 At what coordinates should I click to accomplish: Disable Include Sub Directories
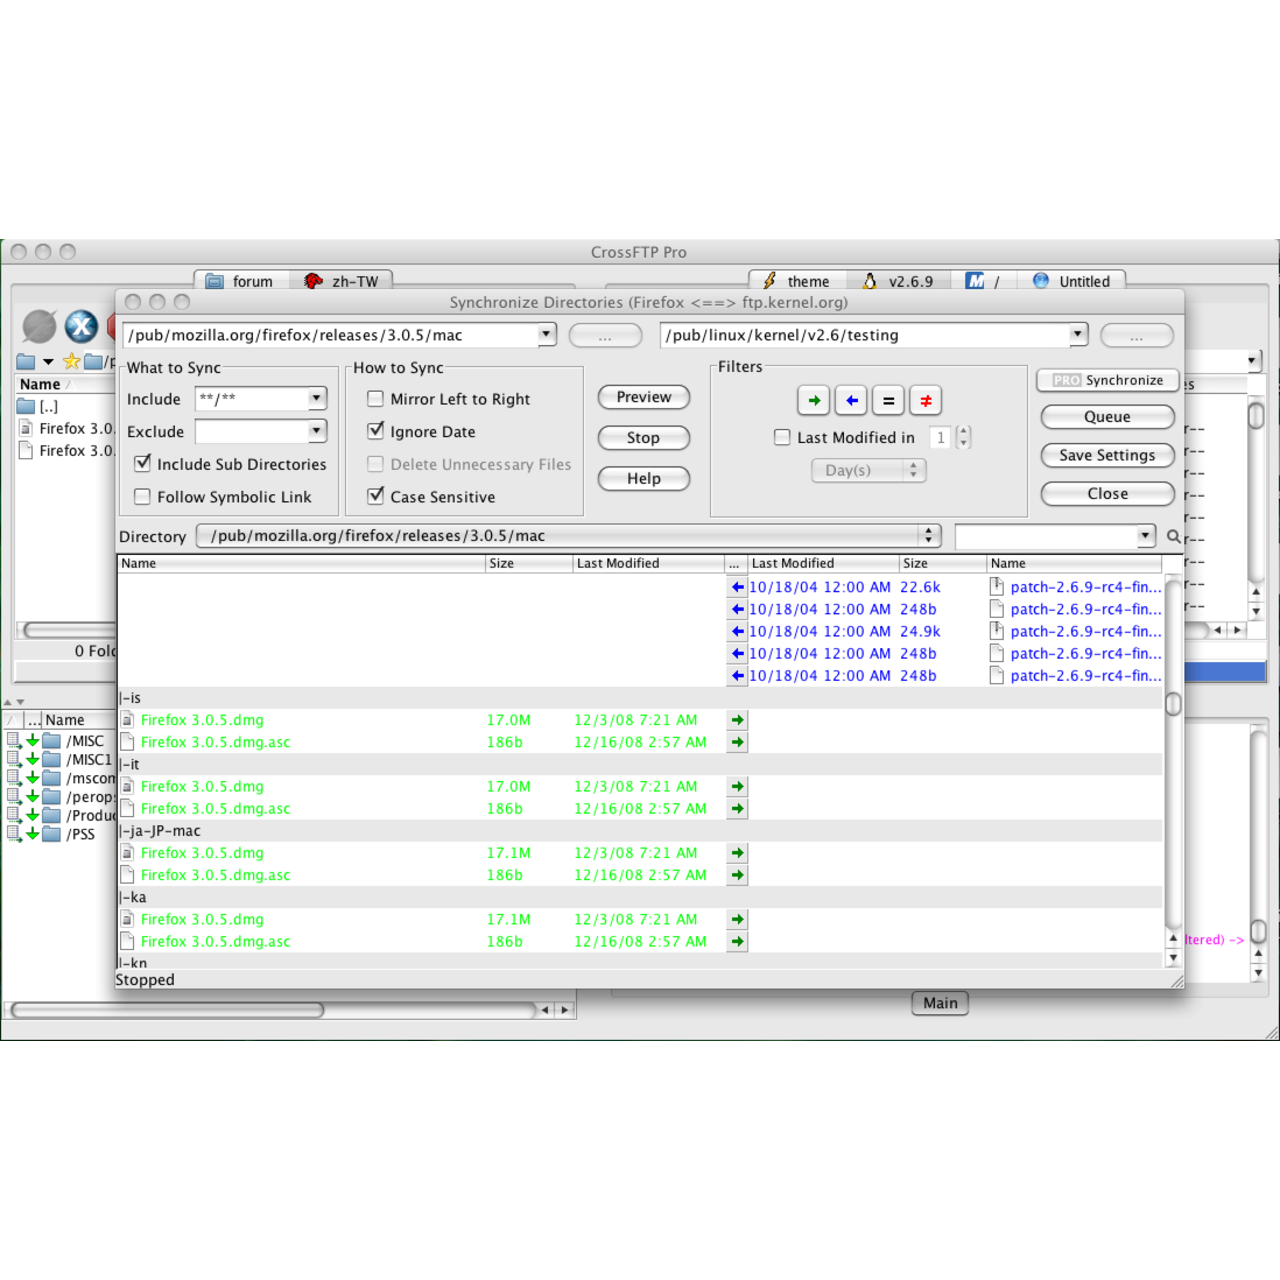[x=142, y=463]
